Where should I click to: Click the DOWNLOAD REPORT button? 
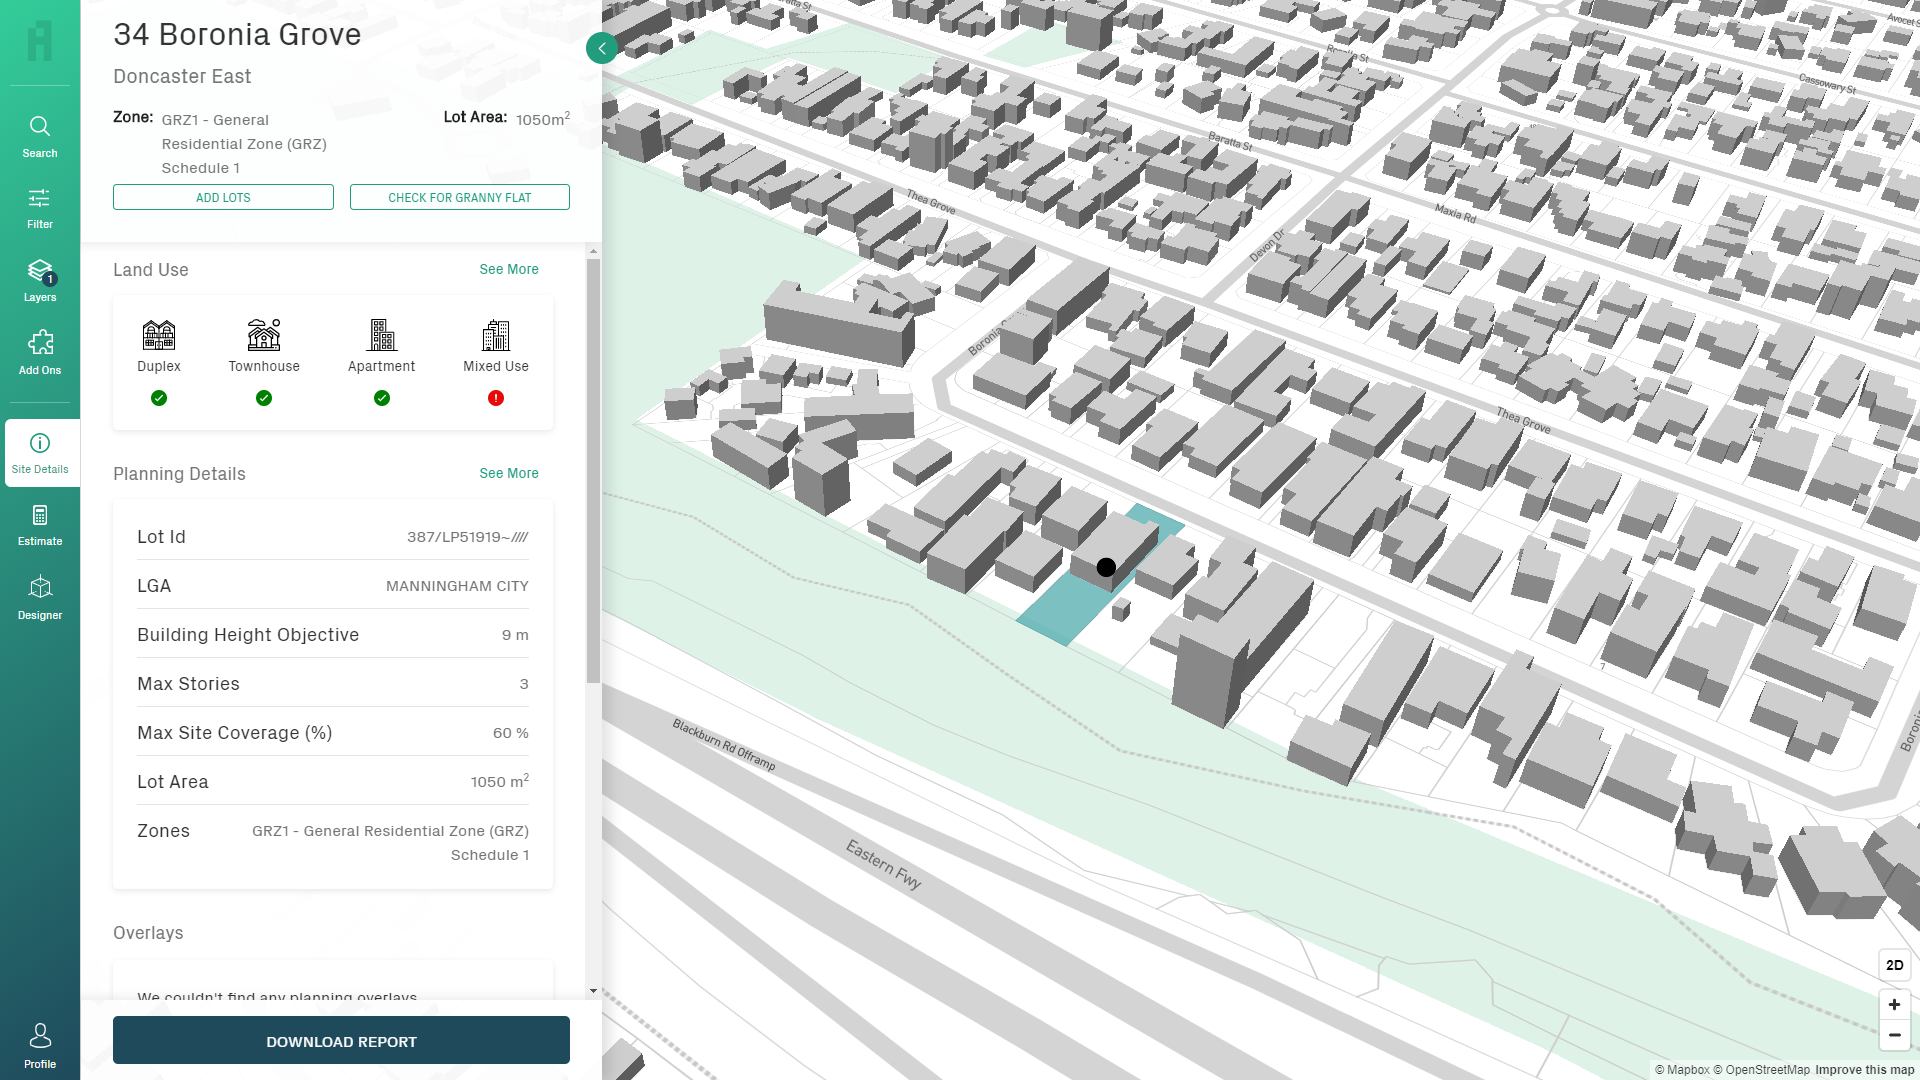pos(341,1040)
